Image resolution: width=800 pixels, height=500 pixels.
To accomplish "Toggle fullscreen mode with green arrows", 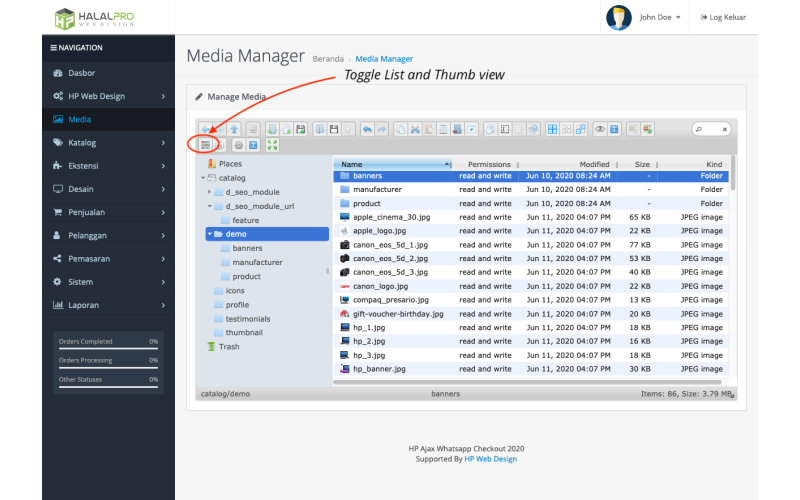I will (272, 145).
